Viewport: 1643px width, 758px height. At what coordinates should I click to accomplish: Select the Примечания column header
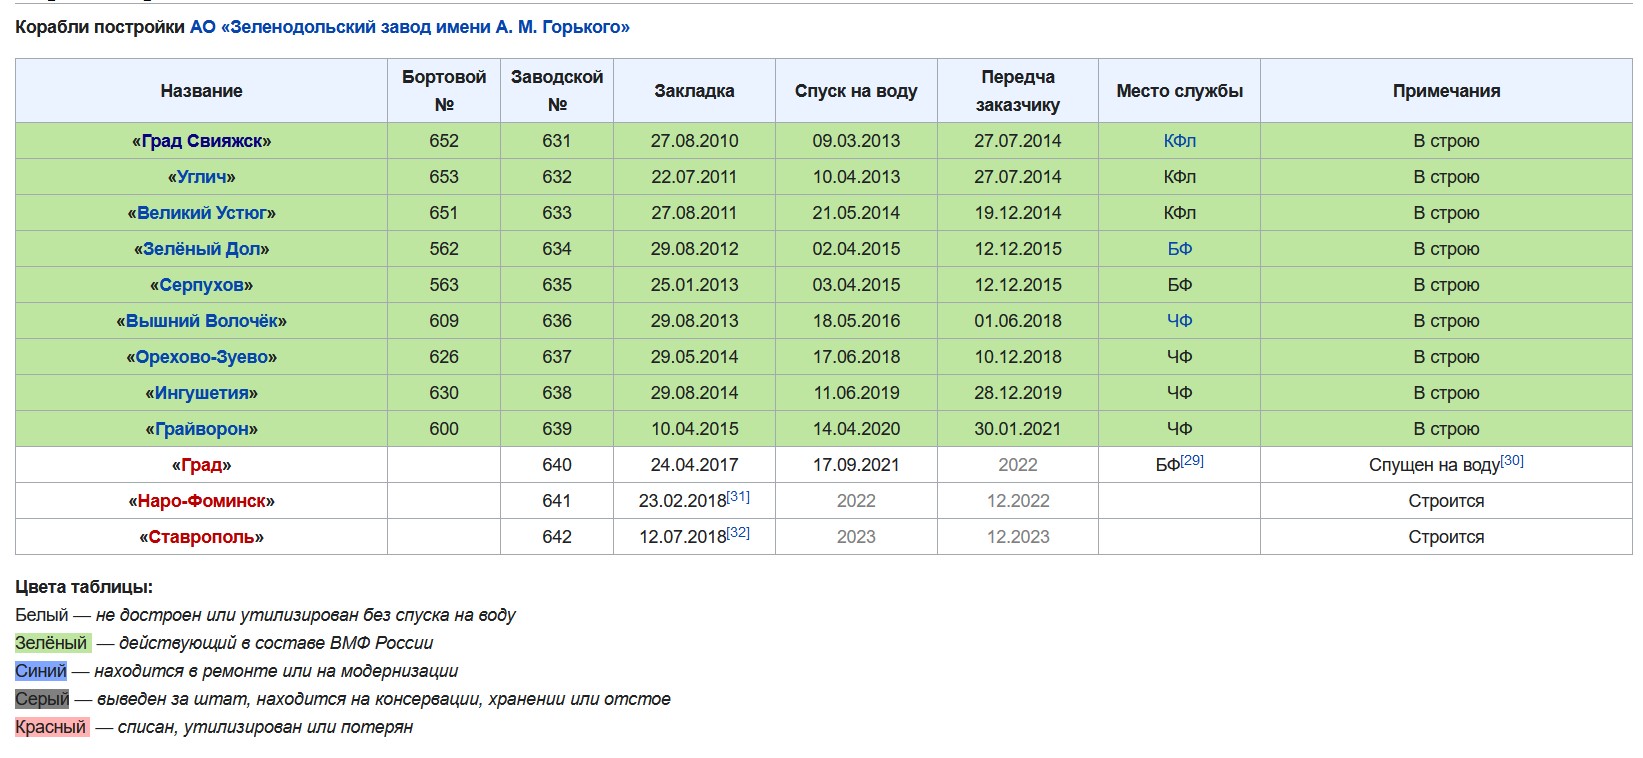point(1446,91)
